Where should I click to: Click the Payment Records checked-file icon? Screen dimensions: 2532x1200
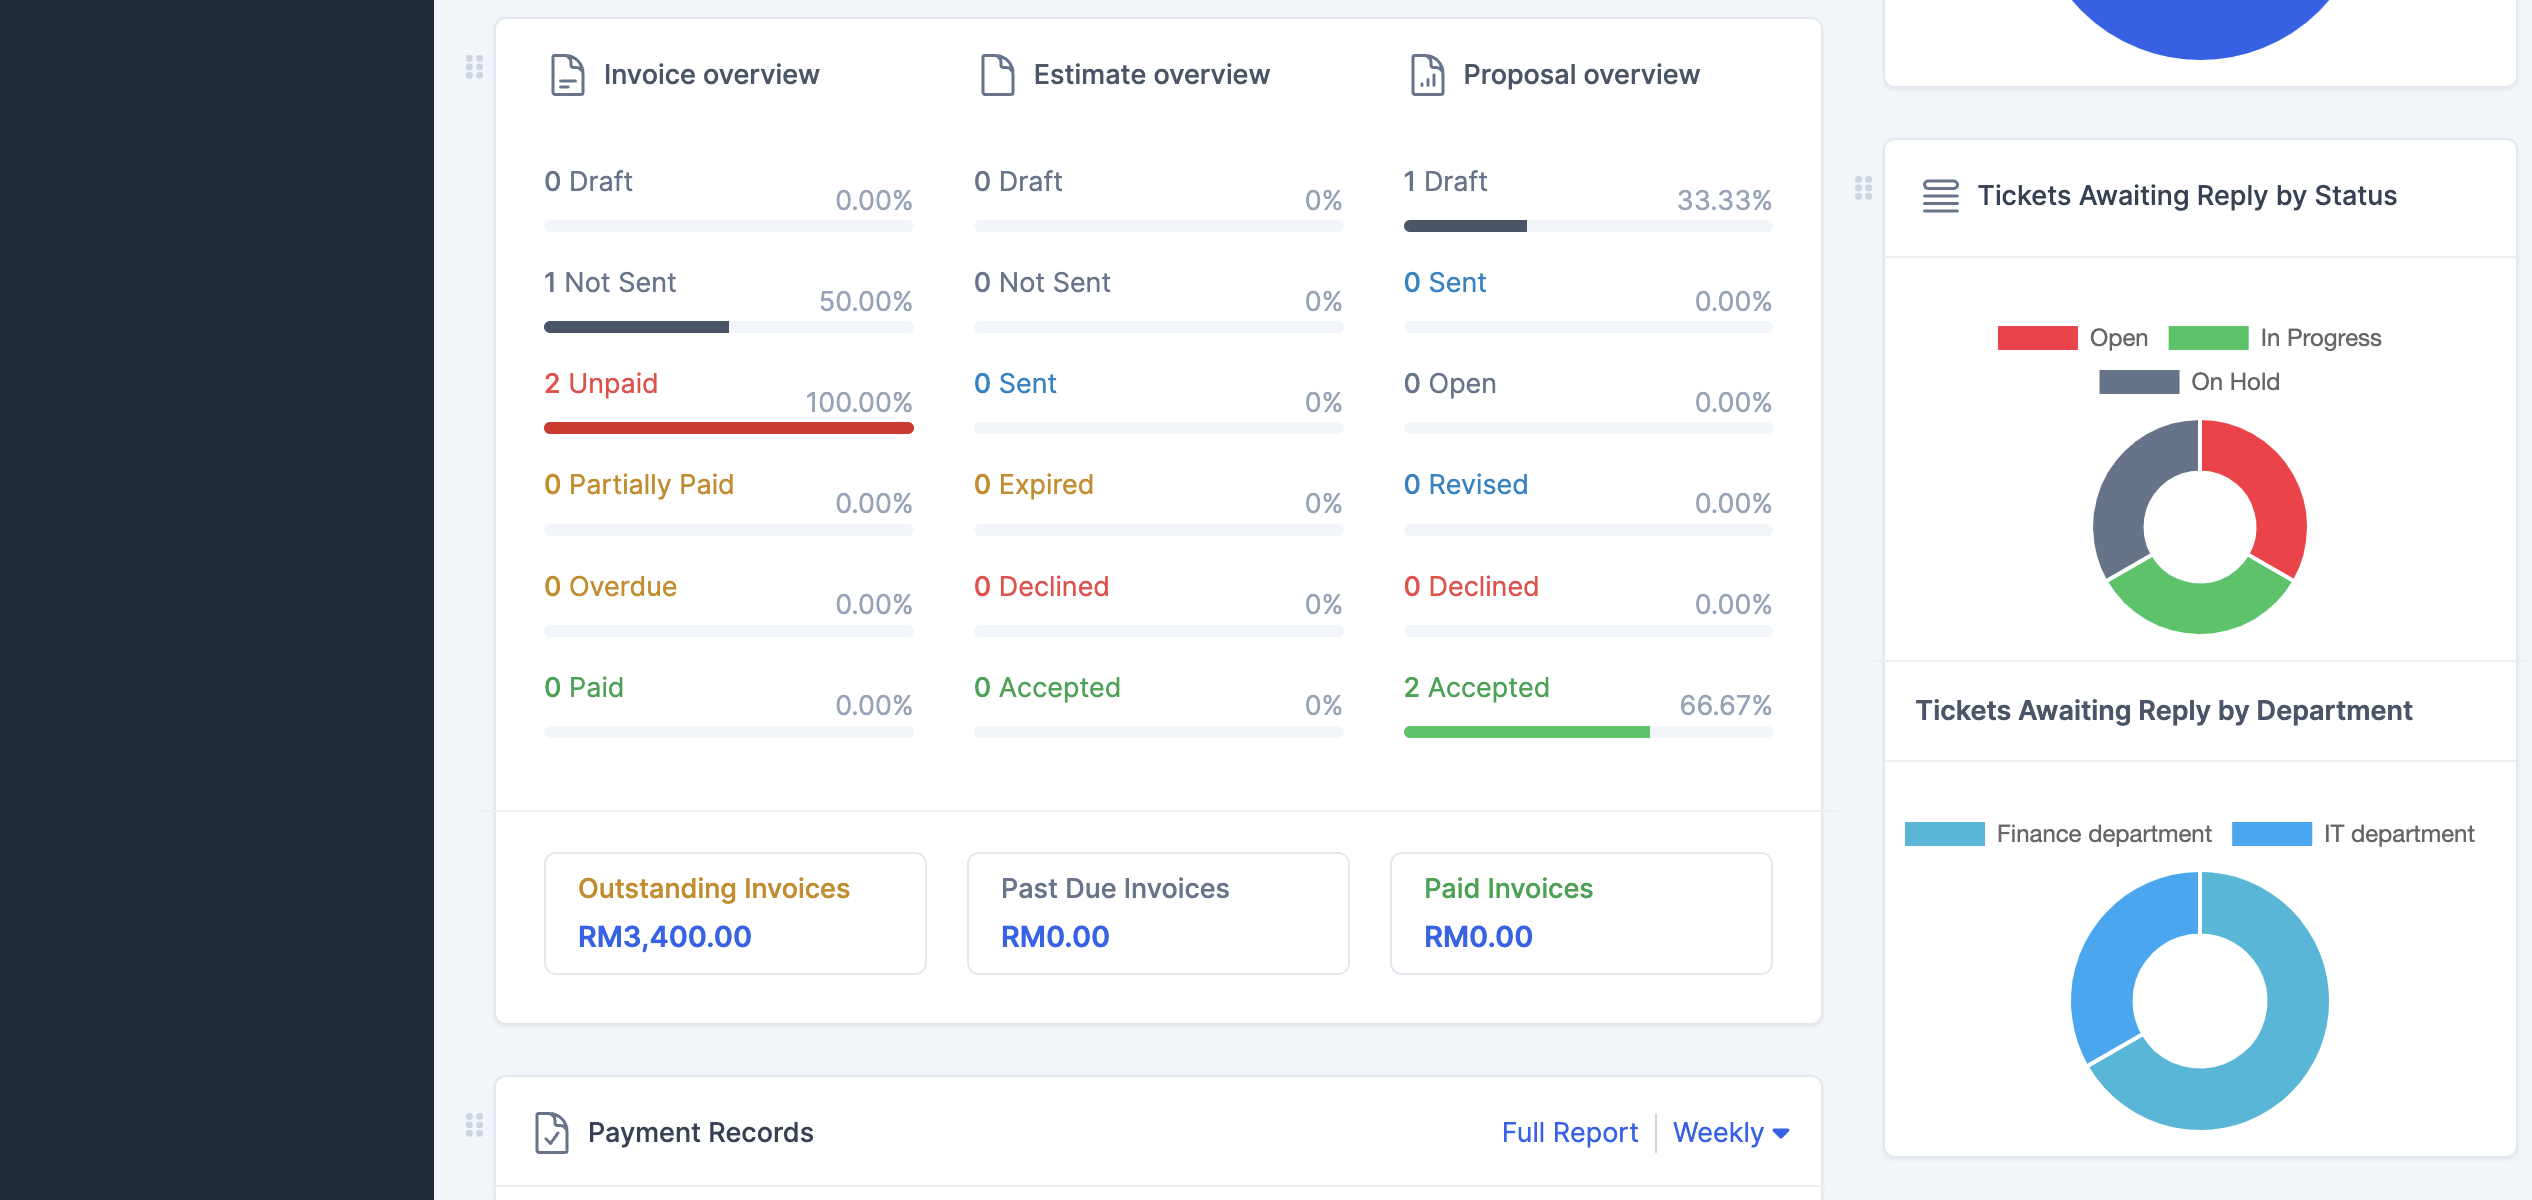click(x=551, y=1132)
